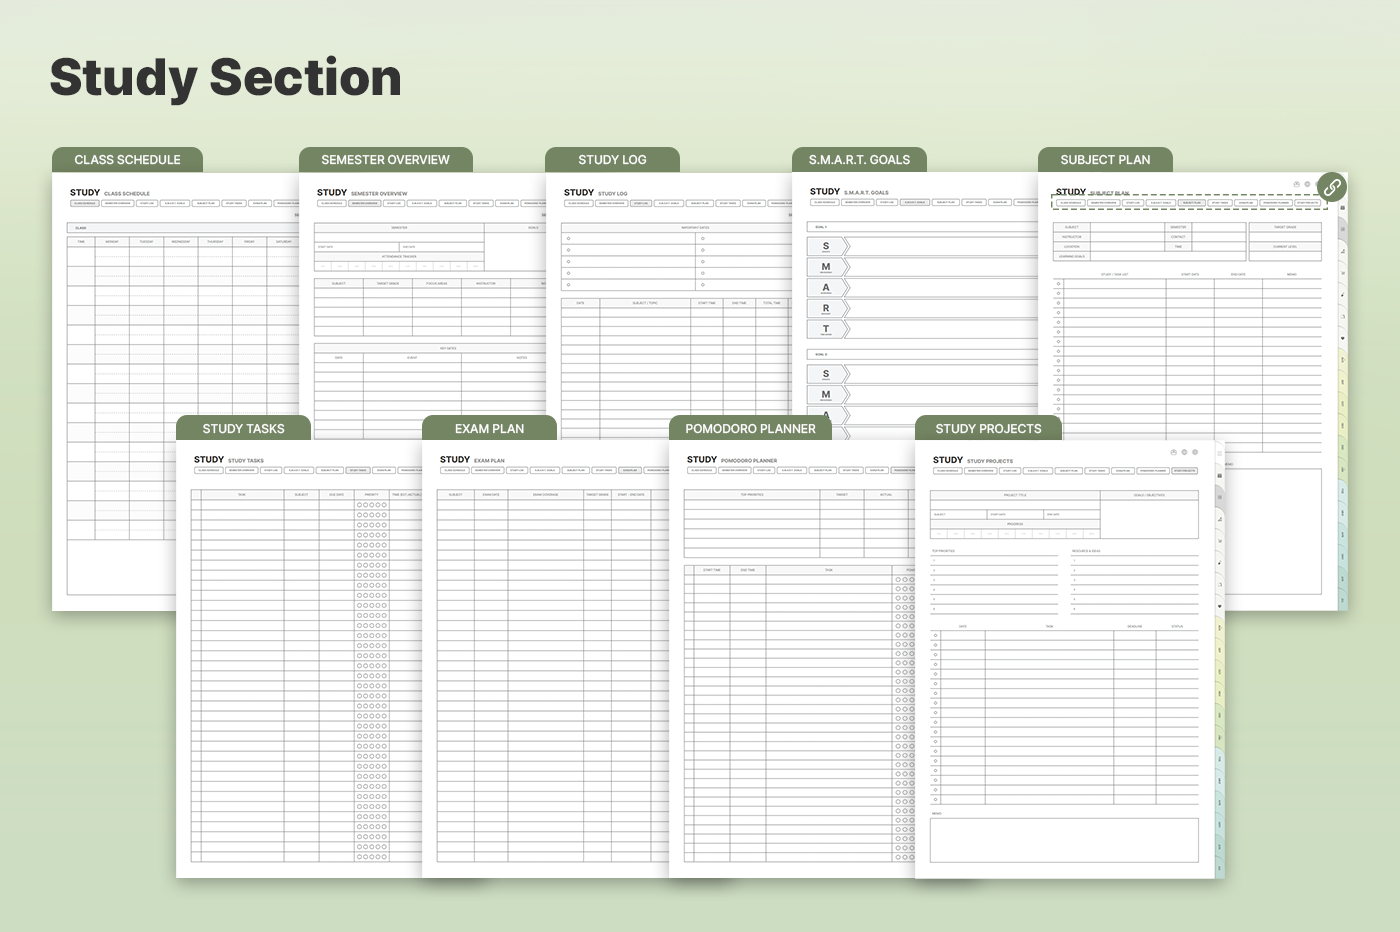The width and height of the screenshot is (1400, 932).
Task: Select the Pomodoro Planner green tab label
Action: point(750,429)
